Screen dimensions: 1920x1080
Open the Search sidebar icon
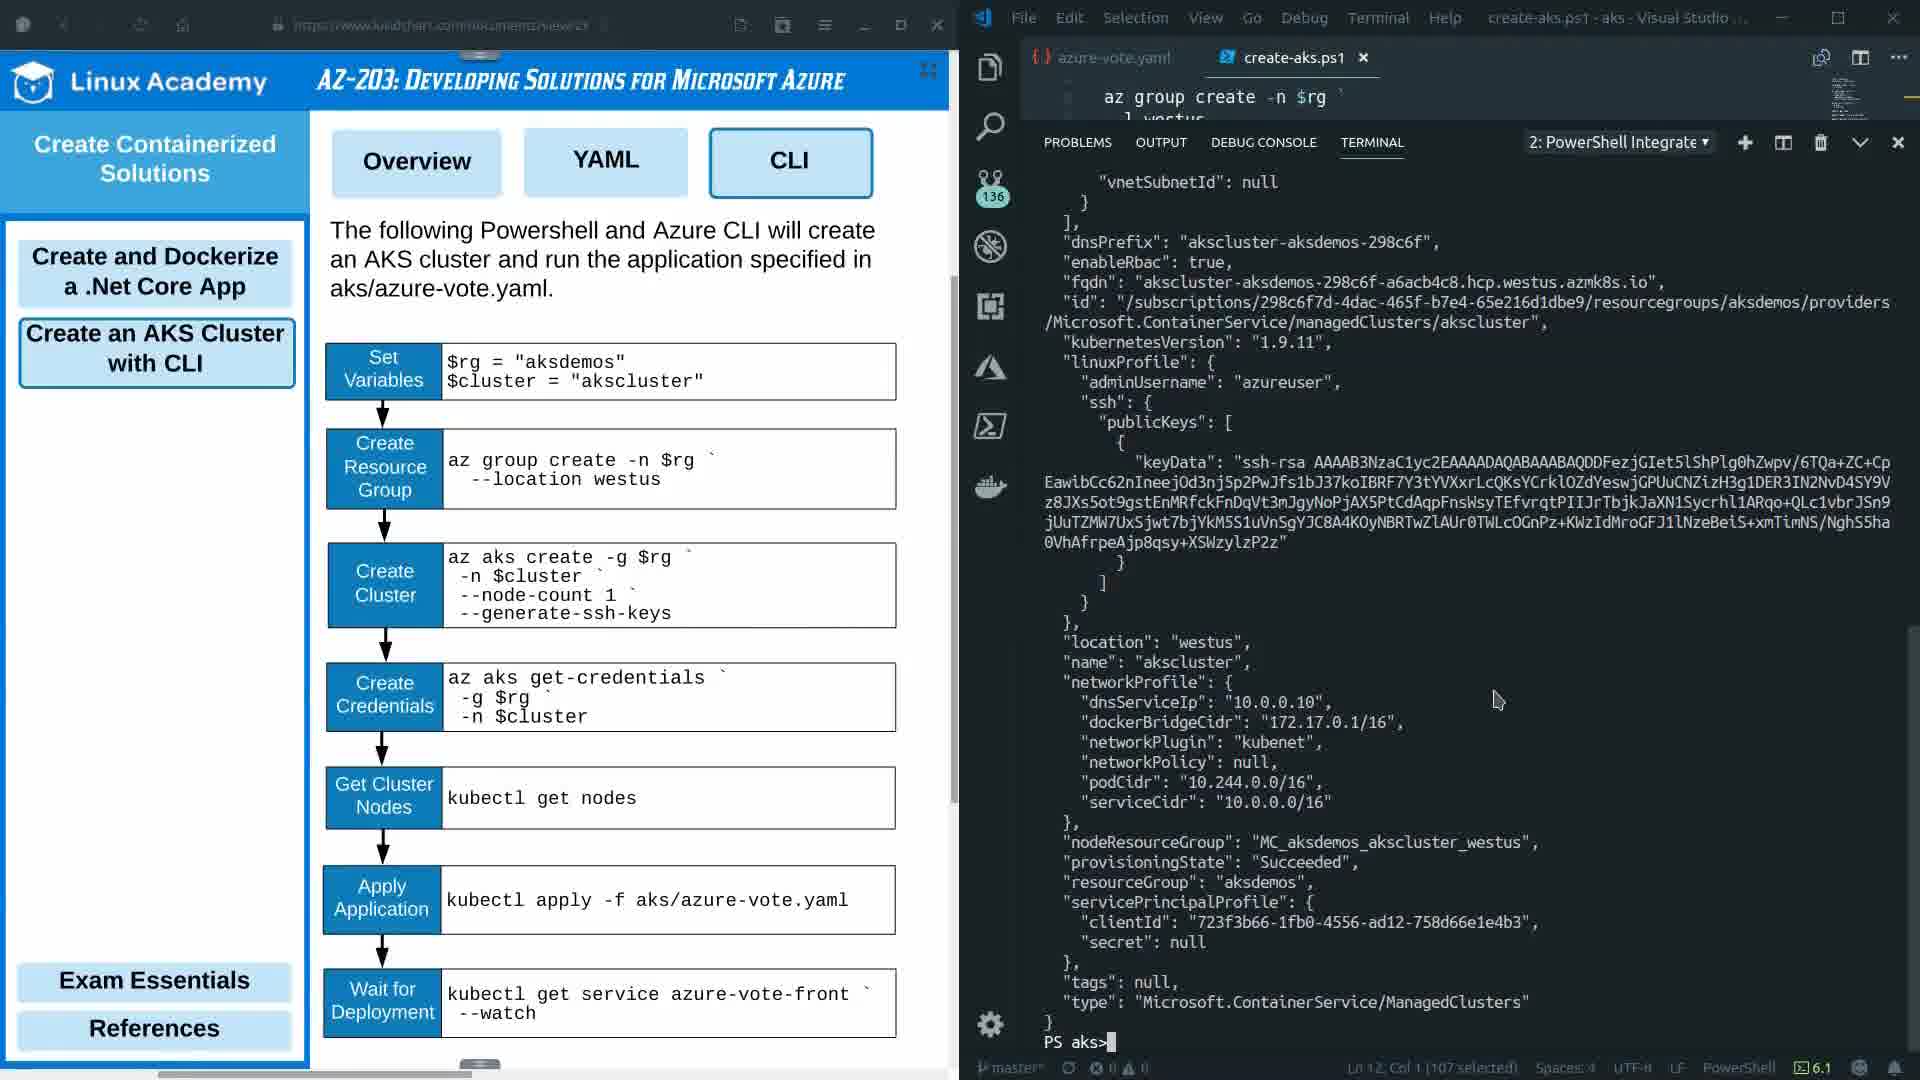[990, 127]
